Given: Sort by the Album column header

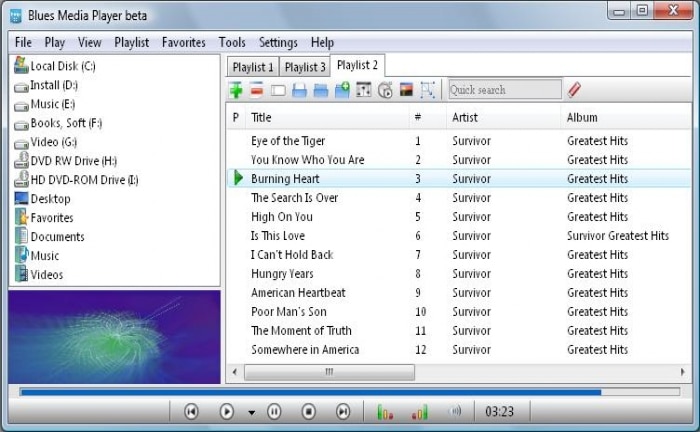Looking at the screenshot, I should point(626,117).
